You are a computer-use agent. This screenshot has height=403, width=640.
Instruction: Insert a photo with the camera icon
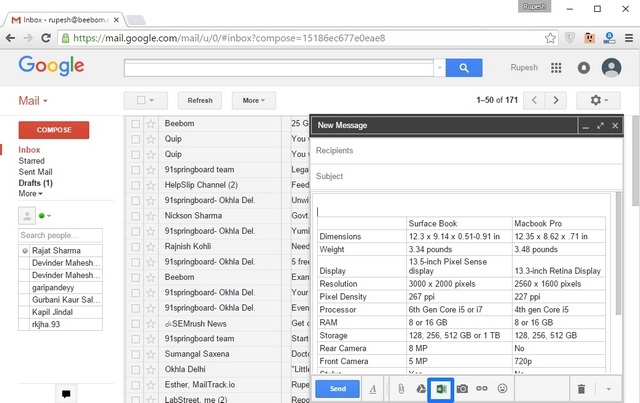pos(462,389)
